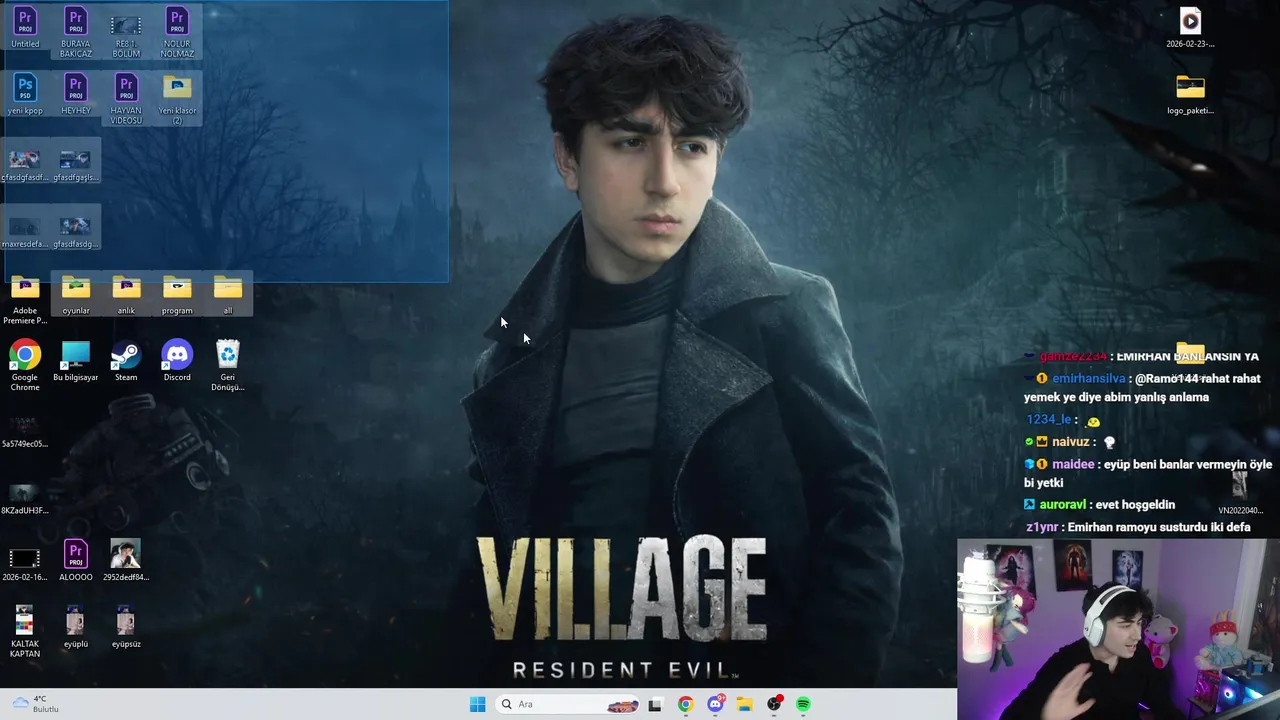The image size is (1280, 720).
Task: Open Discord from the taskbar
Action: coord(715,704)
